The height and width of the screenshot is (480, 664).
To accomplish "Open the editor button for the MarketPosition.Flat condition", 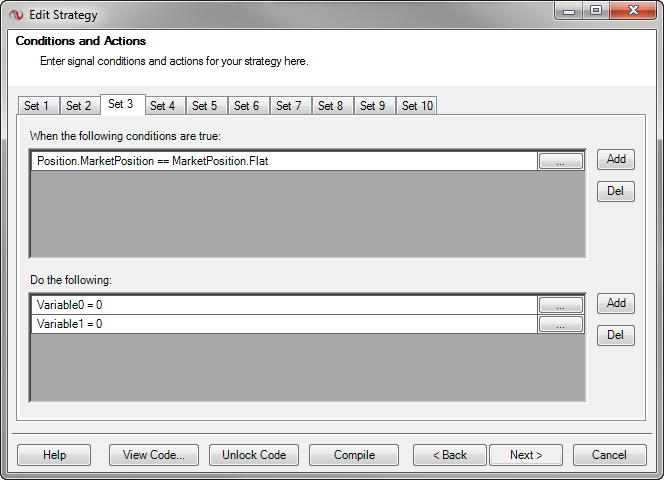I will pyautogui.click(x=561, y=161).
